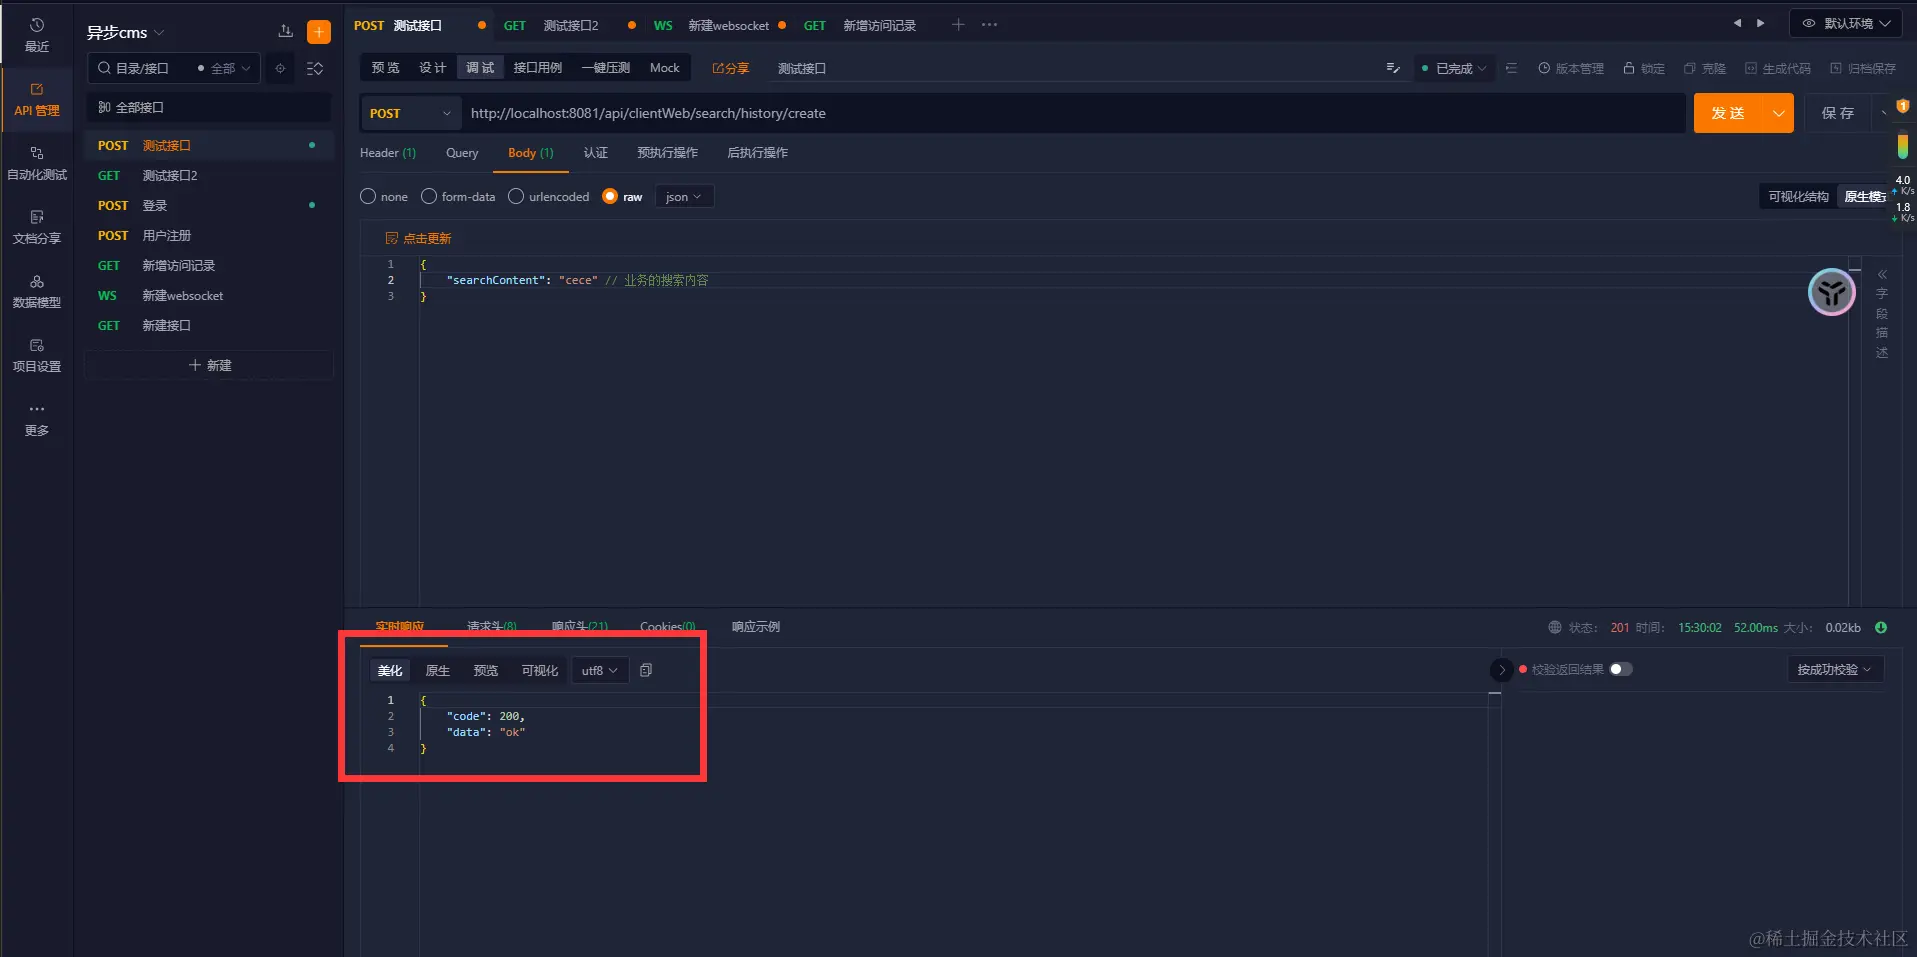
Task: Open the 默认环境 environment dropdown
Action: point(1846,23)
